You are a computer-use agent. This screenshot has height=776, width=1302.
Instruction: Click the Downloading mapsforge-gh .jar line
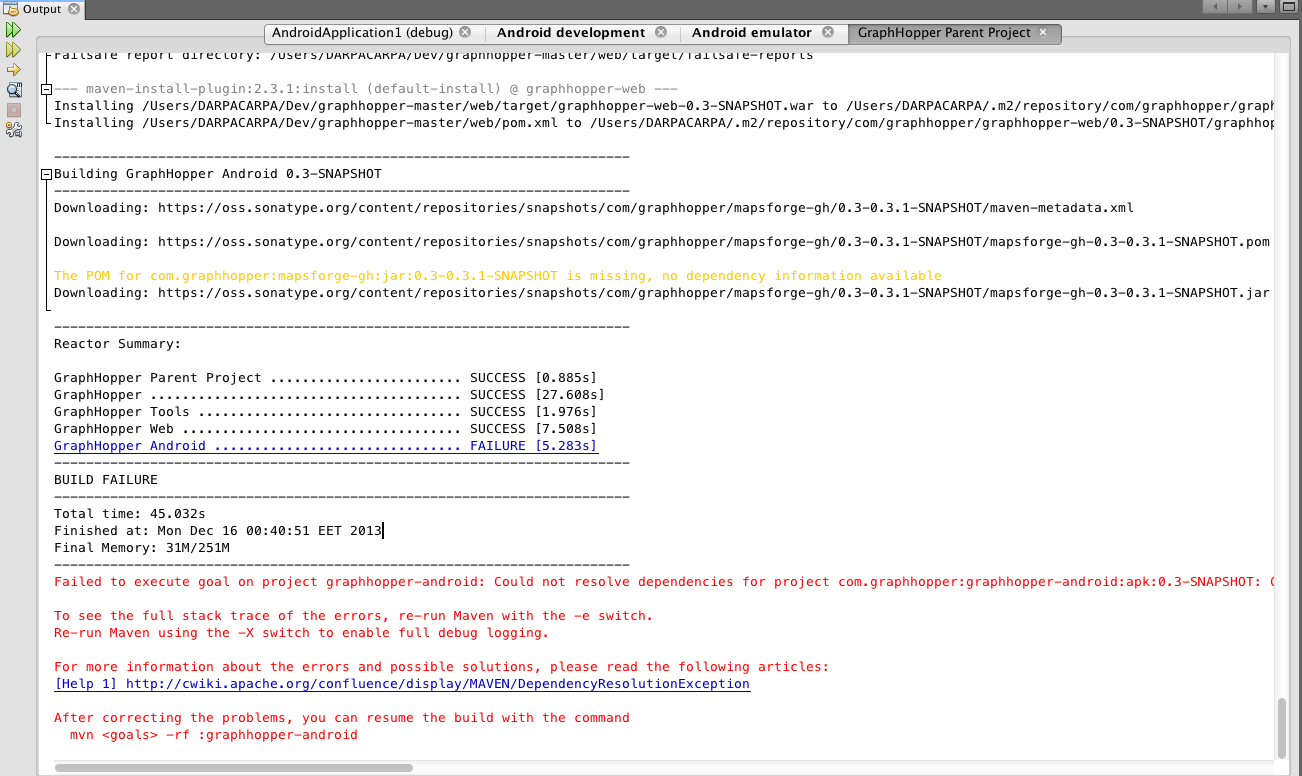point(662,293)
